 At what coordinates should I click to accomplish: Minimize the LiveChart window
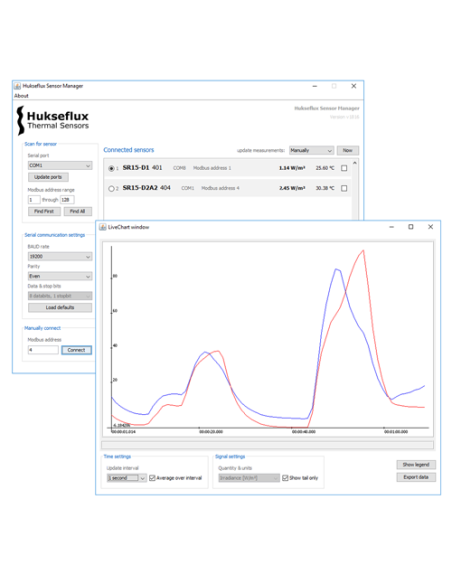click(391, 227)
